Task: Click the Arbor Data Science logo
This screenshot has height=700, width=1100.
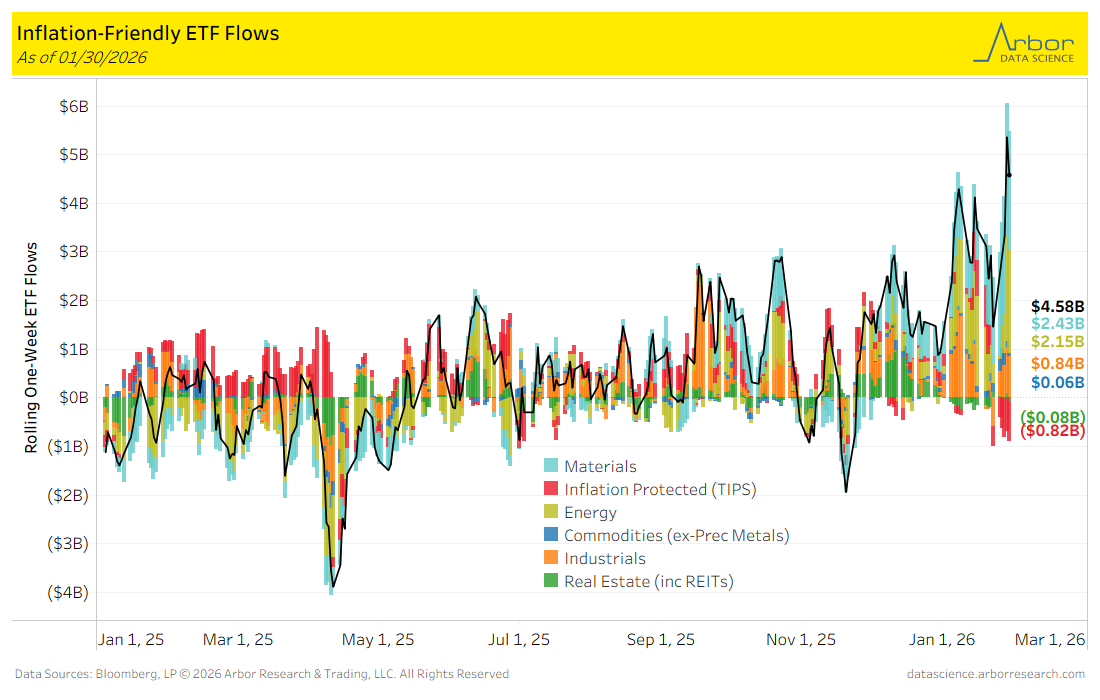Action: coord(1024,43)
